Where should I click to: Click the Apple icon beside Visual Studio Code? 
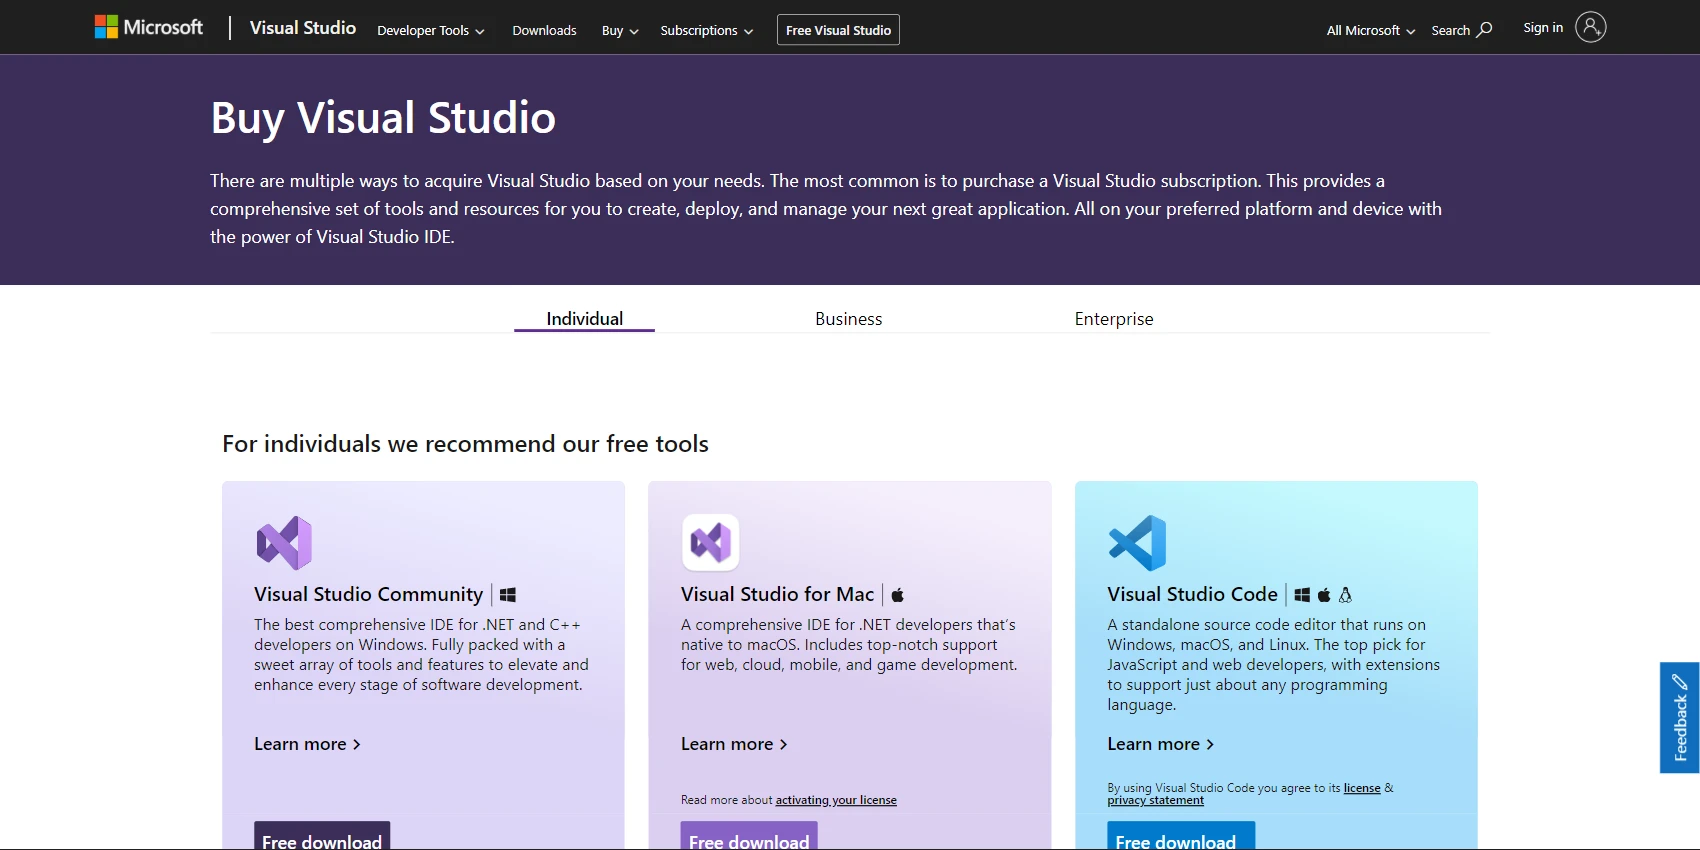tap(1324, 595)
